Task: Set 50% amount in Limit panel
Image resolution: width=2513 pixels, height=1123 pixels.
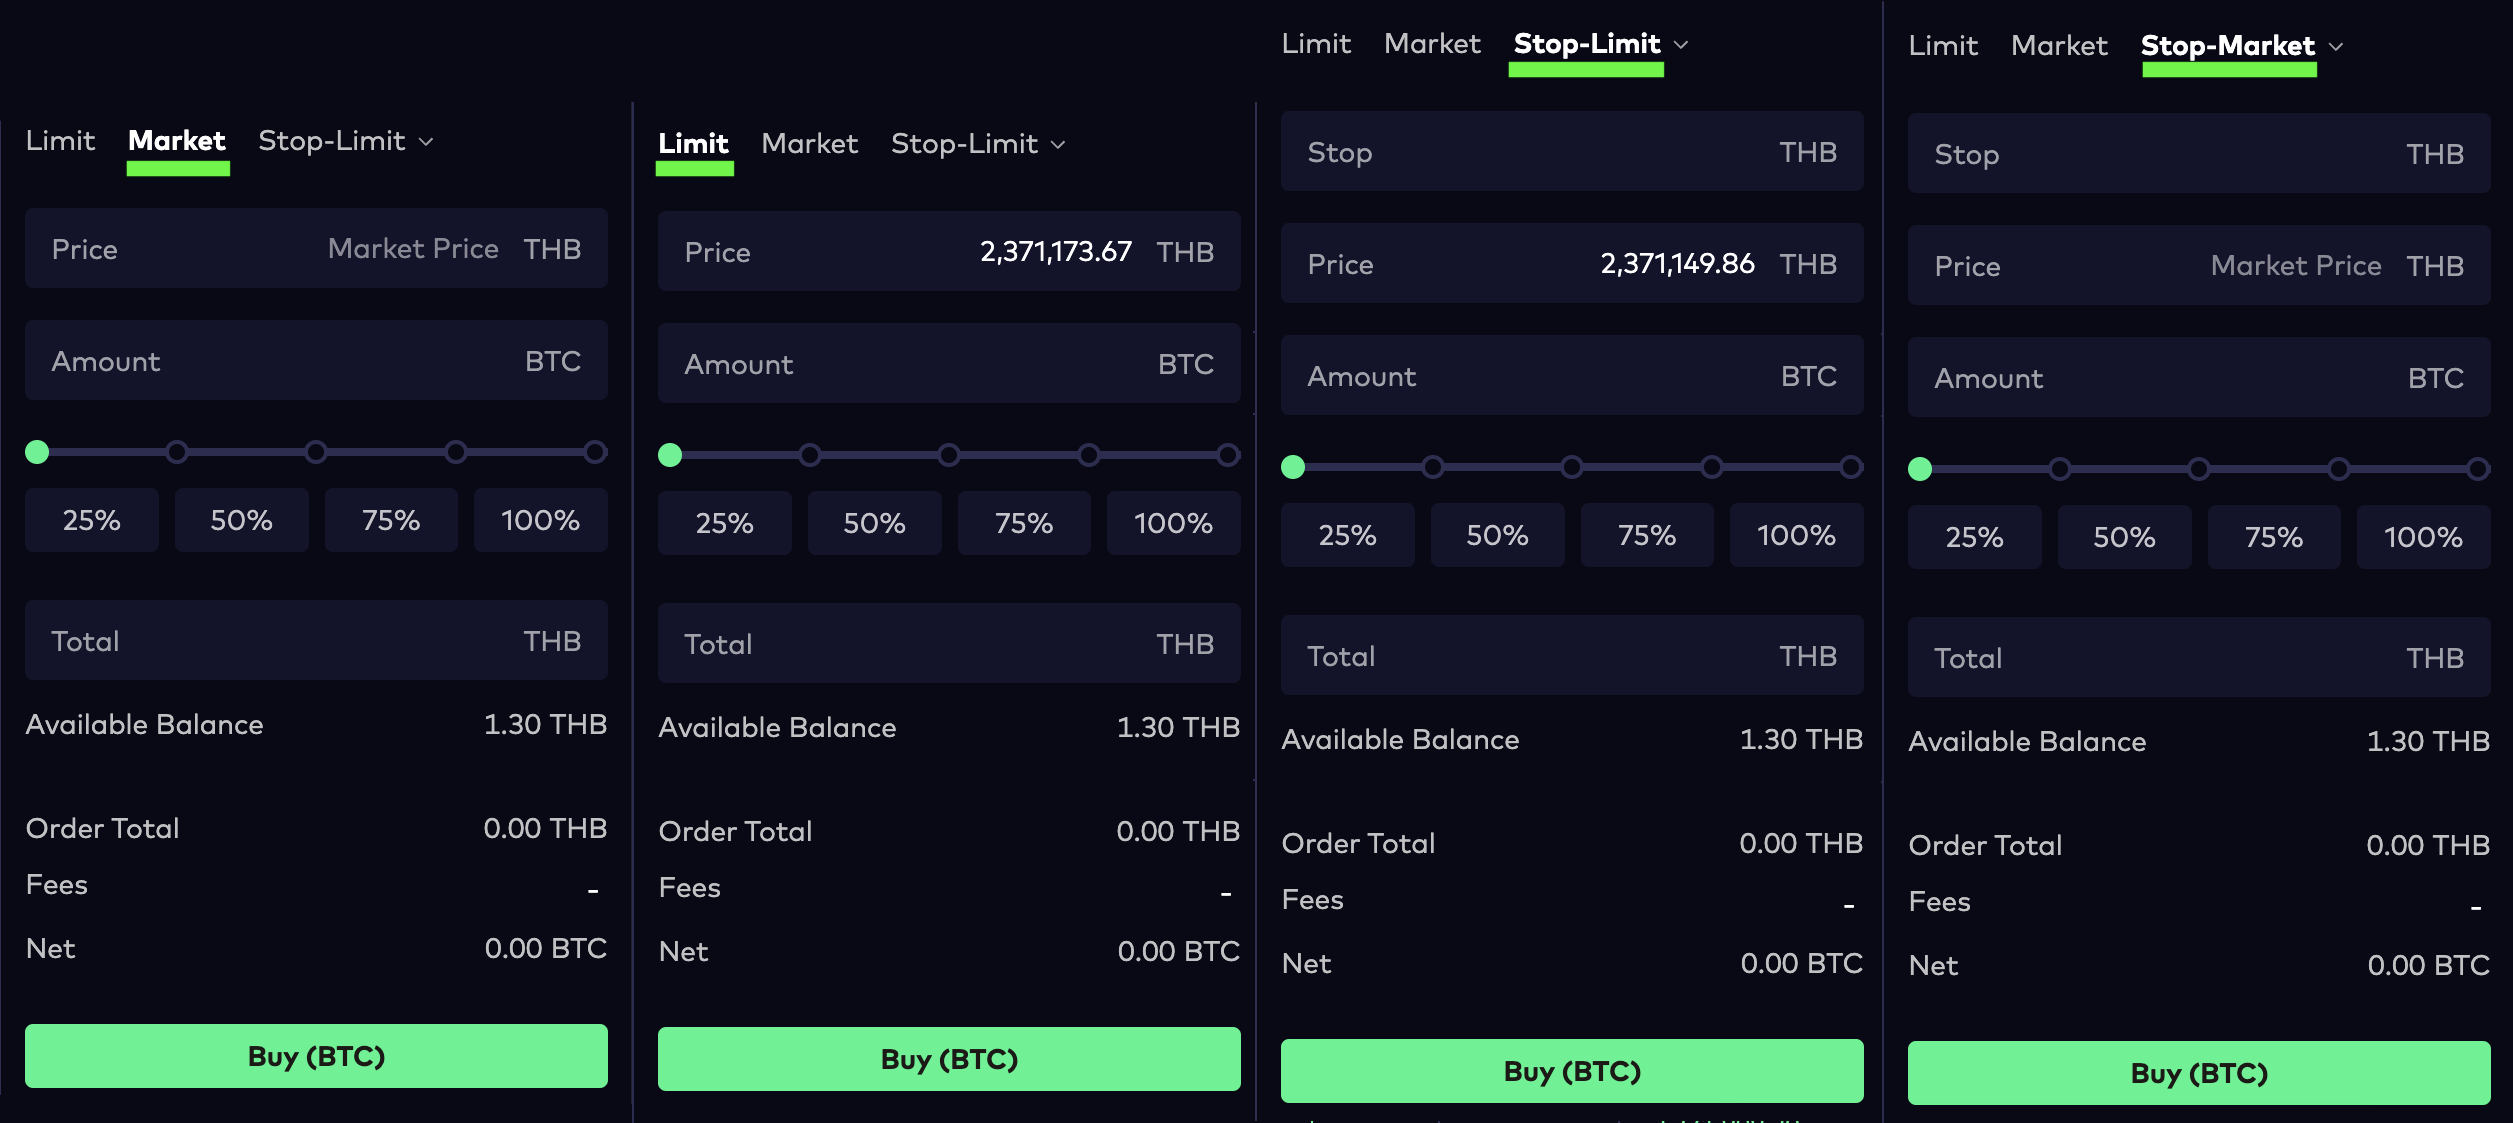Action: 873,523
